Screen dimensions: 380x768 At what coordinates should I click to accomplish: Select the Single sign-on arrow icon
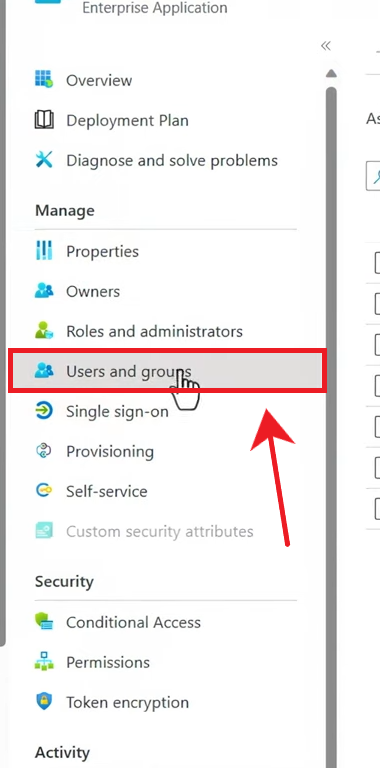pos(44,411)
